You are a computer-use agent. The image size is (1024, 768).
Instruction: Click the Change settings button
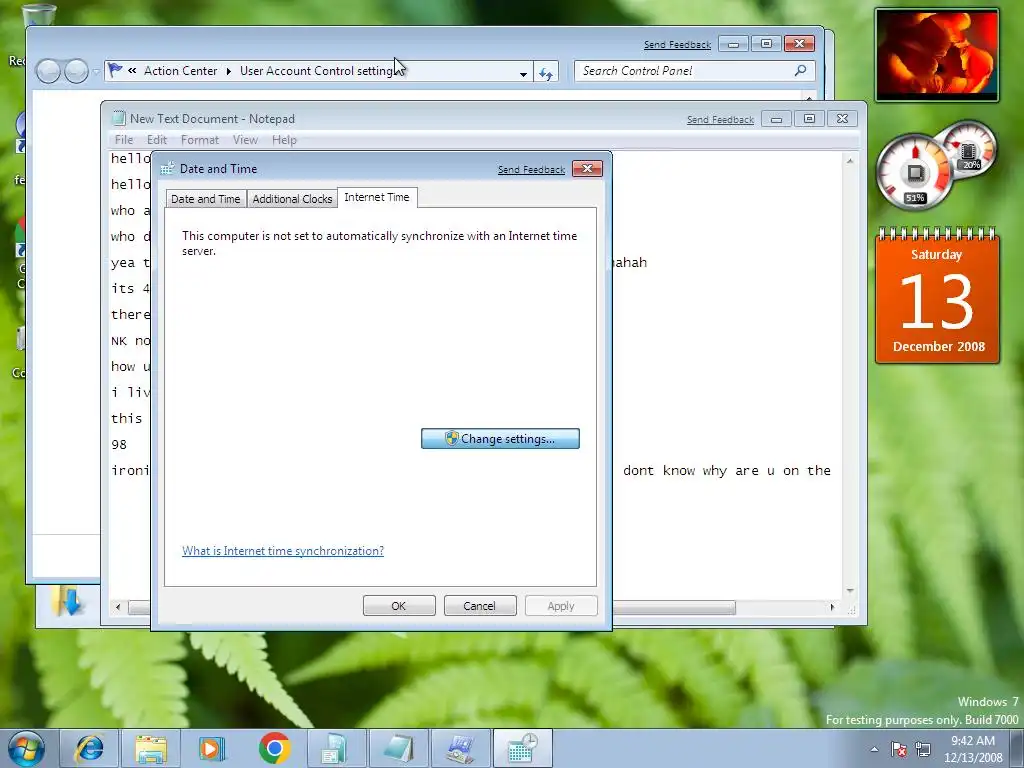[500, 439]
